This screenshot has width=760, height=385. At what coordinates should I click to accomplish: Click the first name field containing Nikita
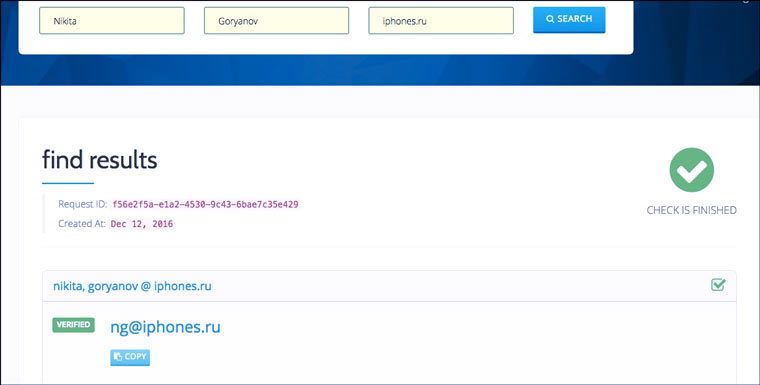click(x=111, y=21)
